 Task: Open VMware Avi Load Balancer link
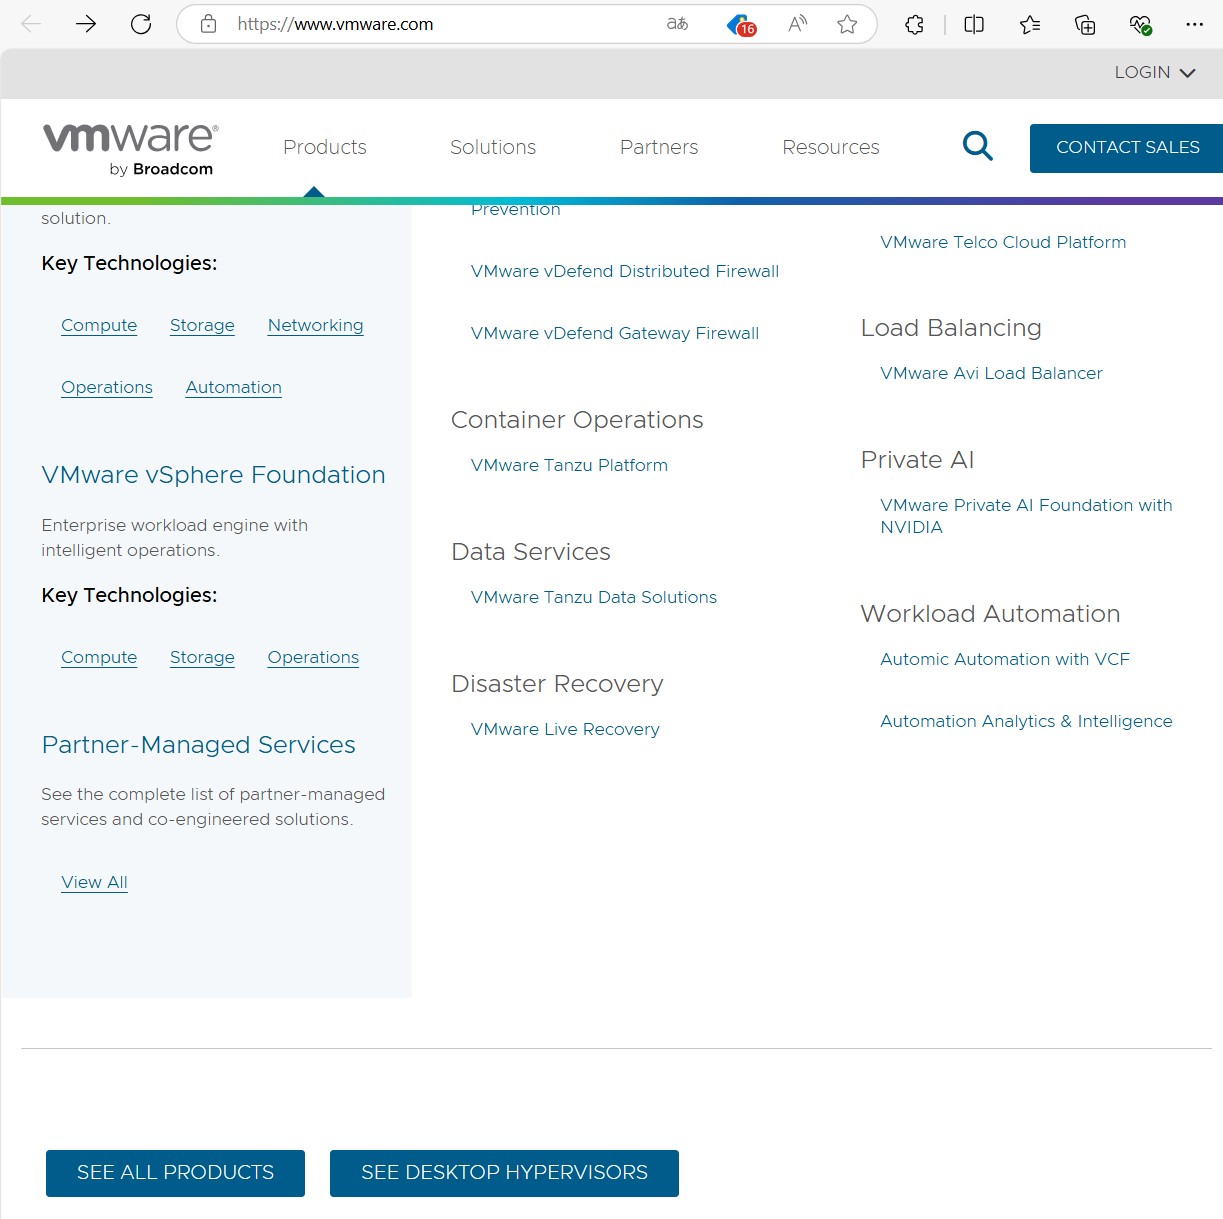click(x=991, y=373)
